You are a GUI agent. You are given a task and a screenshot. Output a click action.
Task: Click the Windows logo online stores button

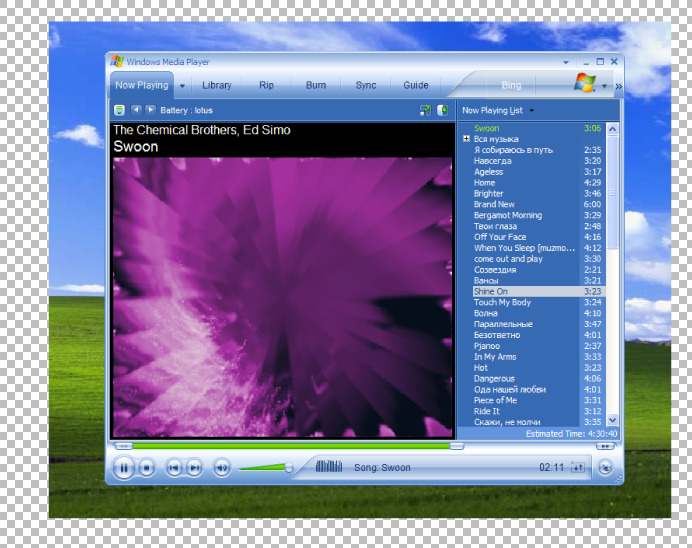click(x=585, y=83)
